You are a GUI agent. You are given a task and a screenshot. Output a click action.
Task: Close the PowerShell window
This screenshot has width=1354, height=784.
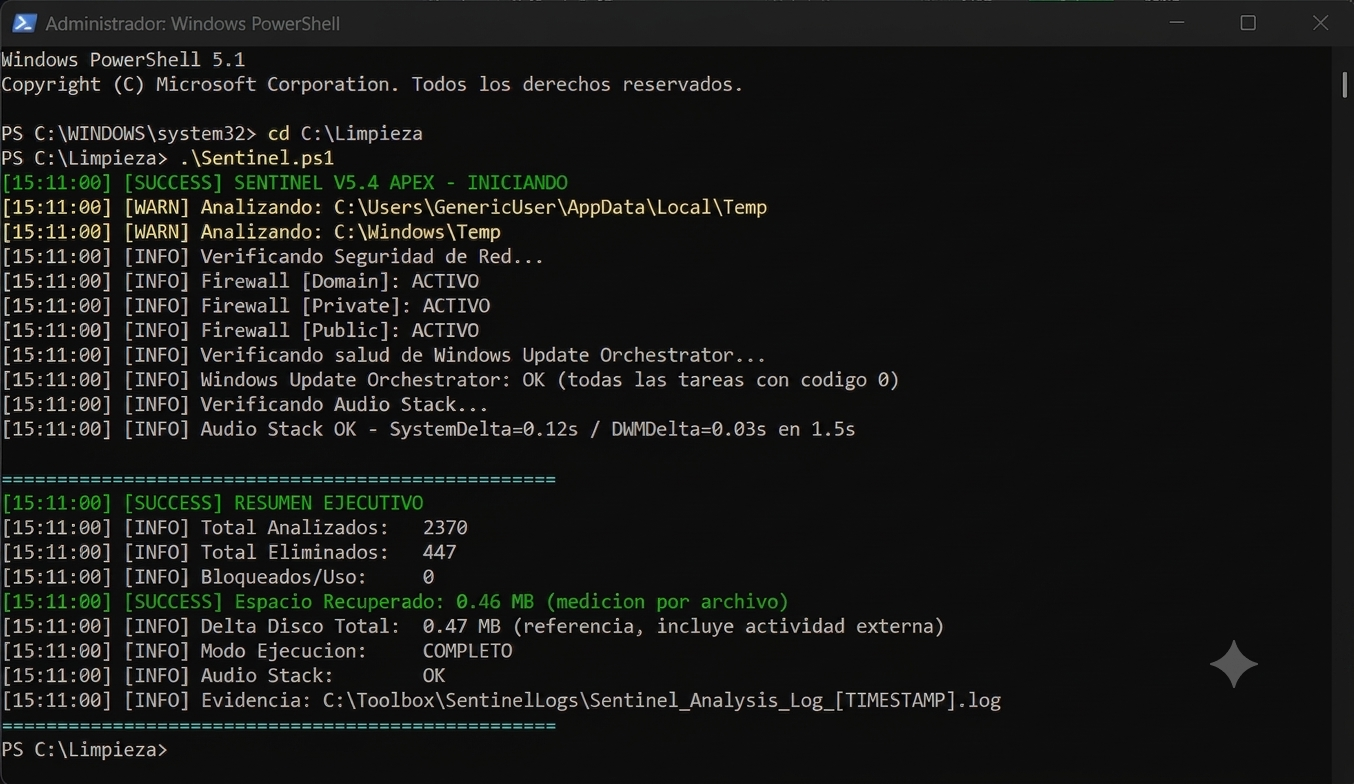[x=1320, y=23]
